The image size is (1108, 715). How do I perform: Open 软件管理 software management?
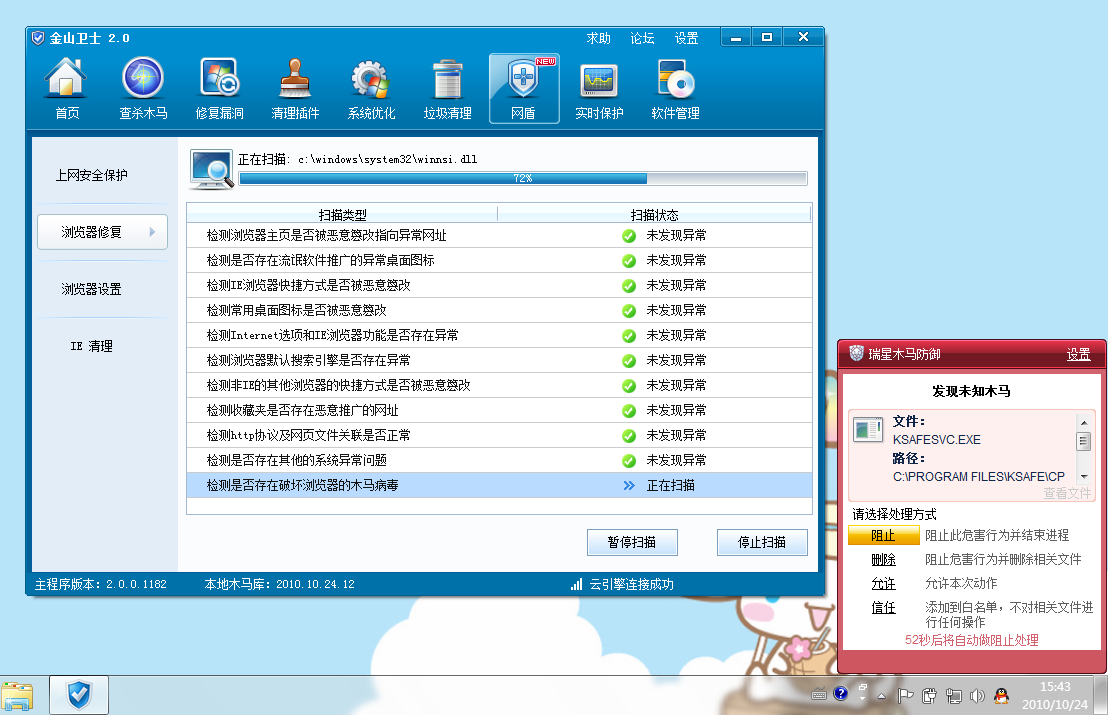point(676,88)
